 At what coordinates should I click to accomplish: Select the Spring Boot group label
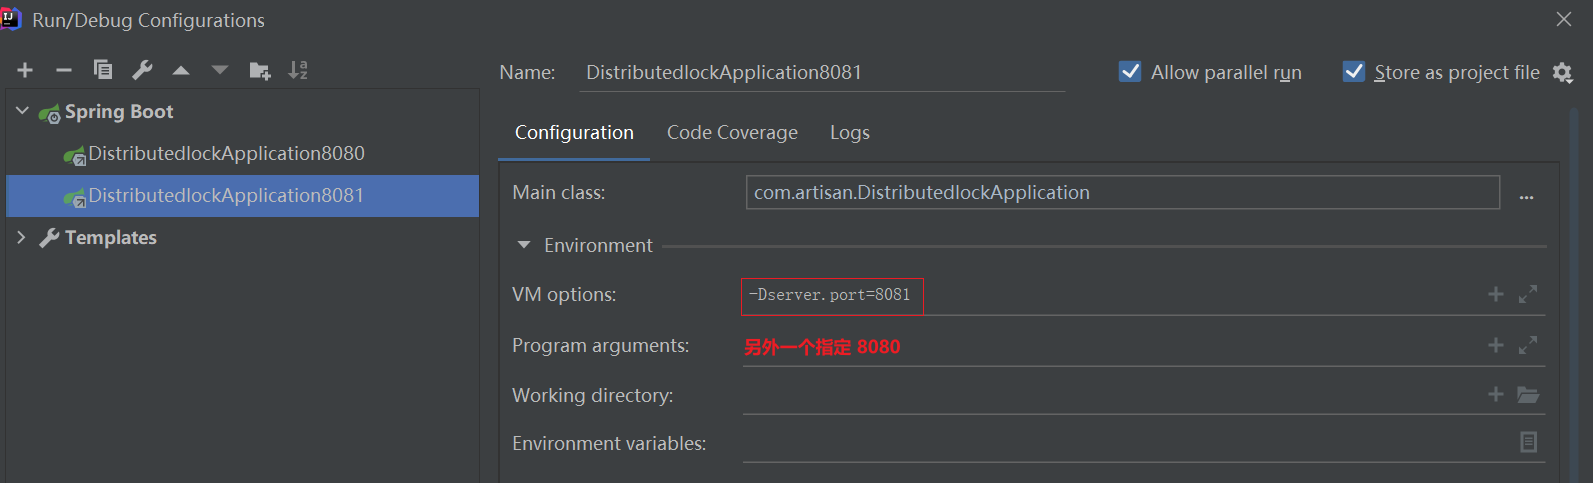point(119,112)
